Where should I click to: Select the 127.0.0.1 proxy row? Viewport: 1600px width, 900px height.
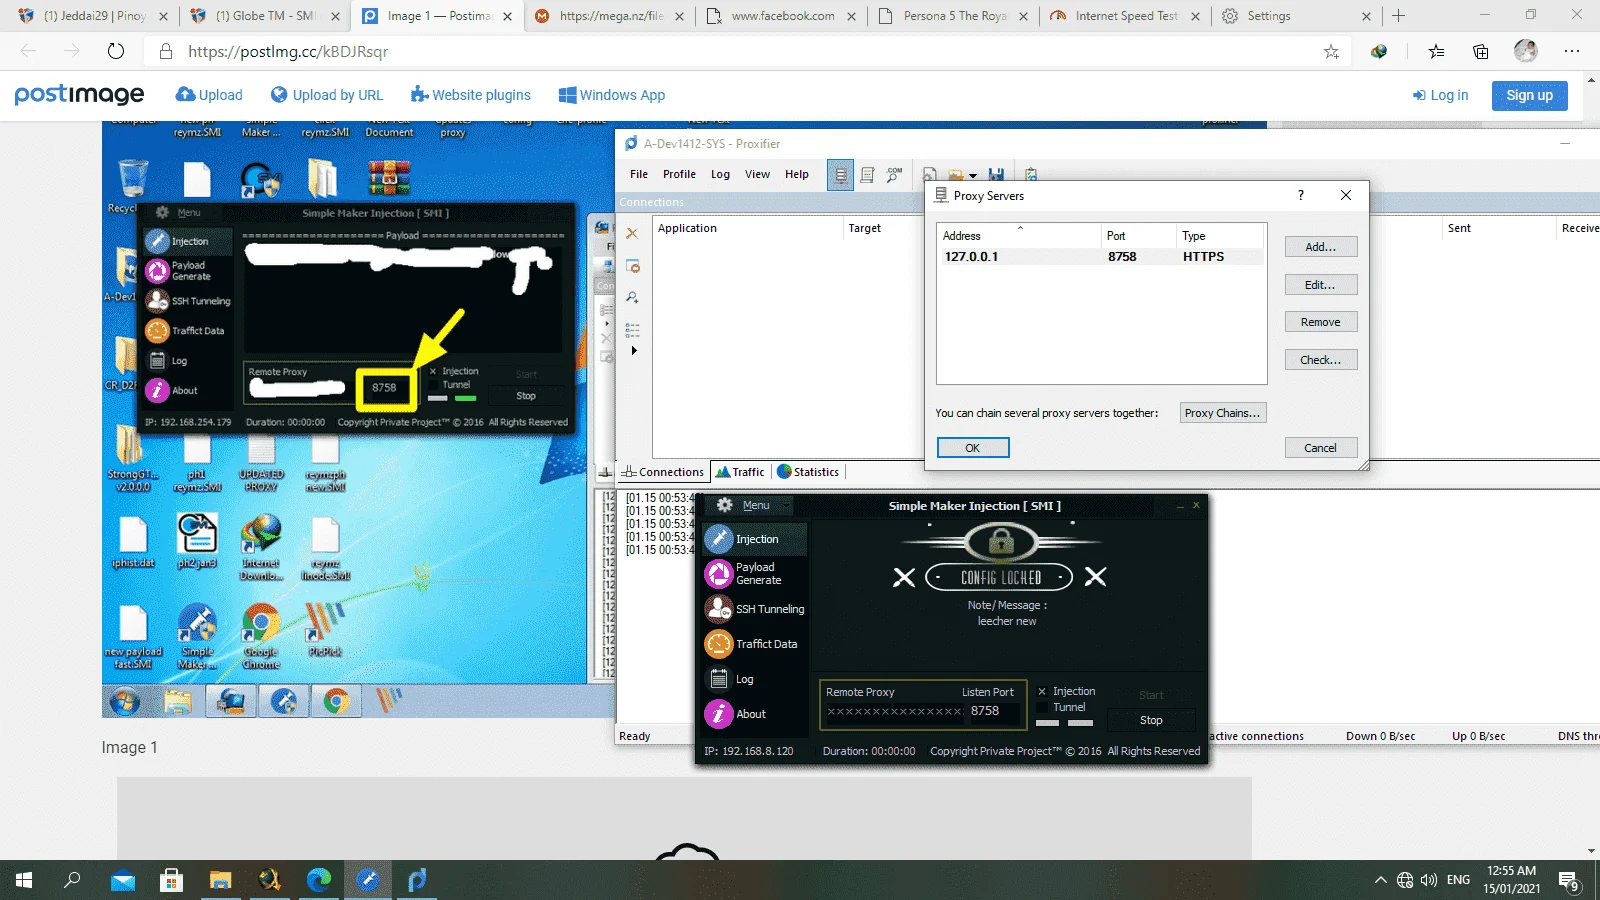click(1101, 257)
